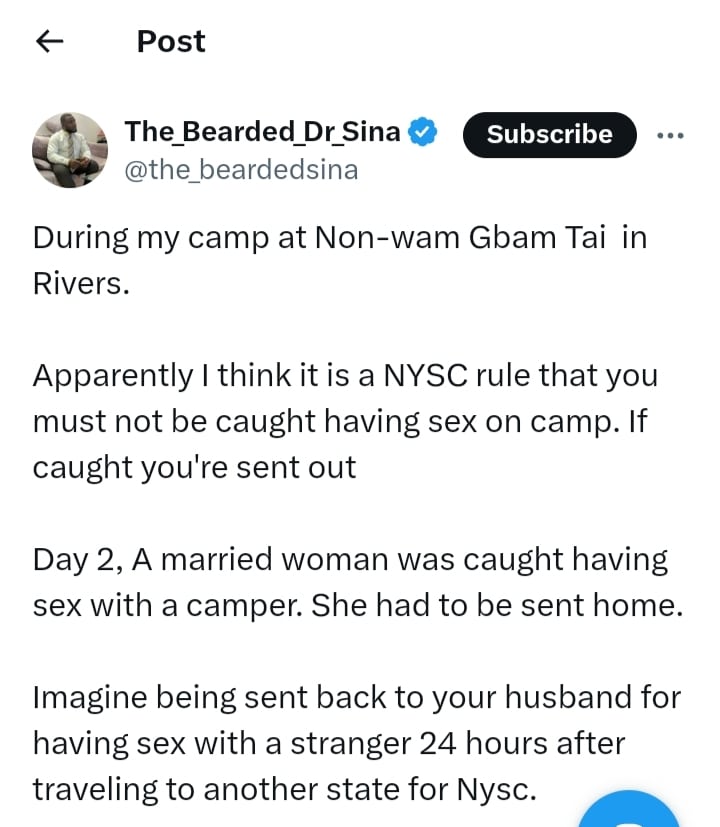Tap the blue verified badge
720x827 pixels.
pyautogui.click(x=424, y=132)
